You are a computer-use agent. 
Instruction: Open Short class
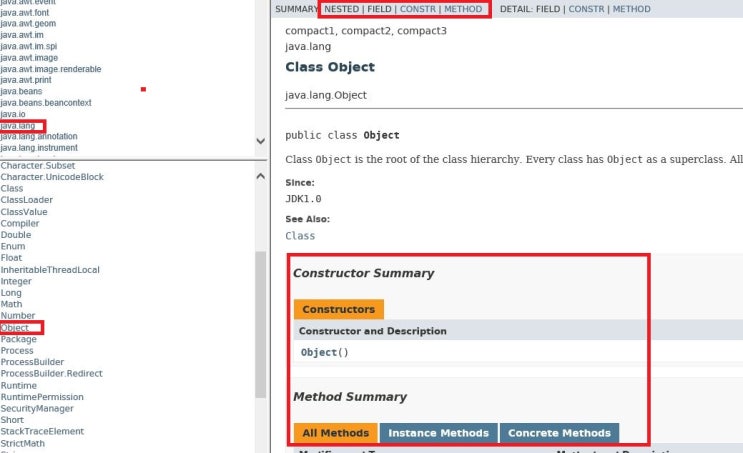click(x=12, y=420)
